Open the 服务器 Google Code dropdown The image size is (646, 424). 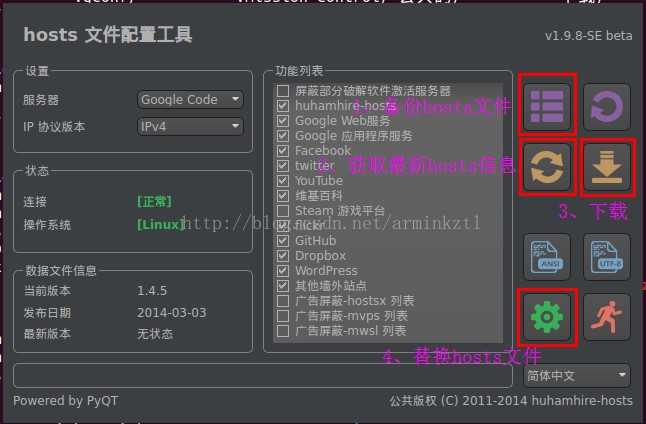click(190, 99)
